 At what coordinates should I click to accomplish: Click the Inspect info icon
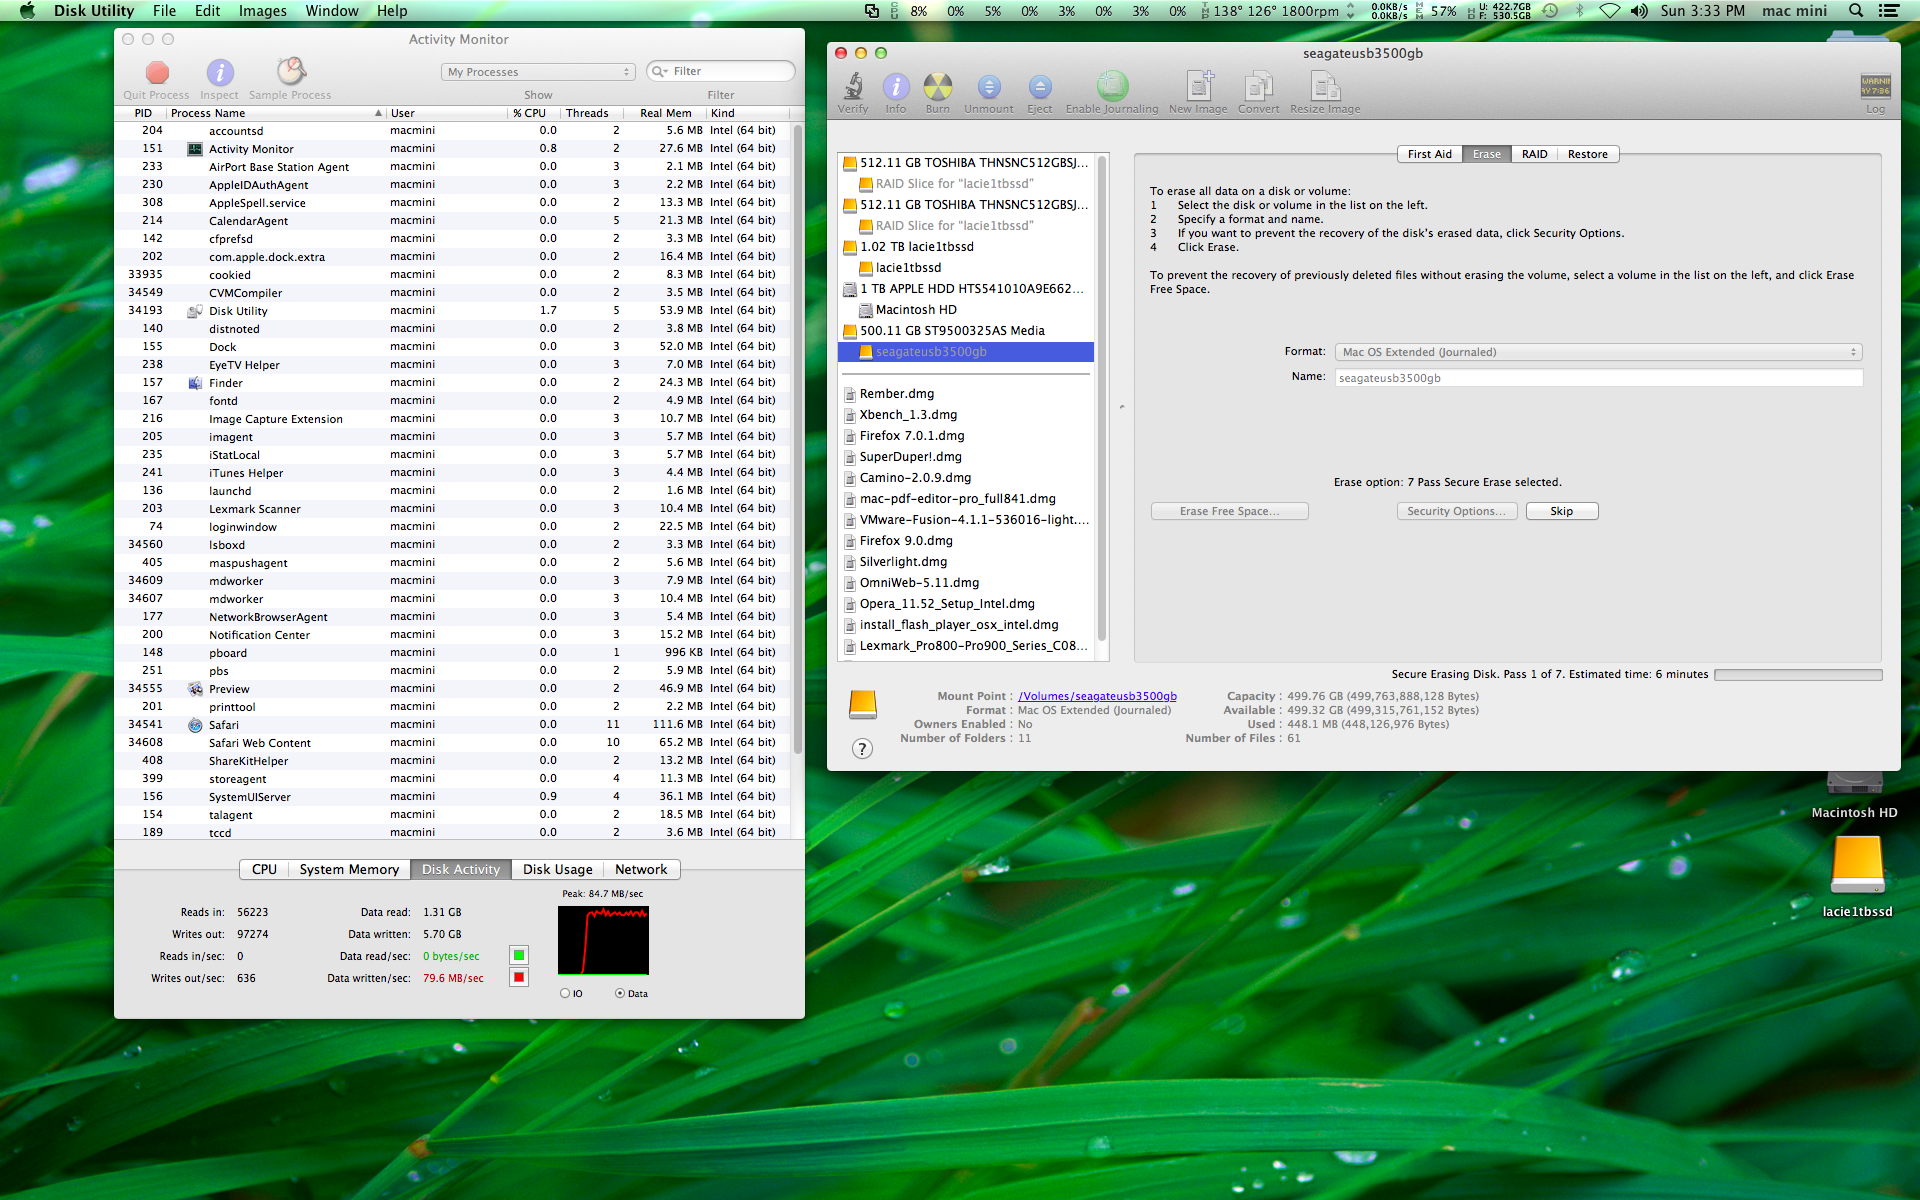219,73
